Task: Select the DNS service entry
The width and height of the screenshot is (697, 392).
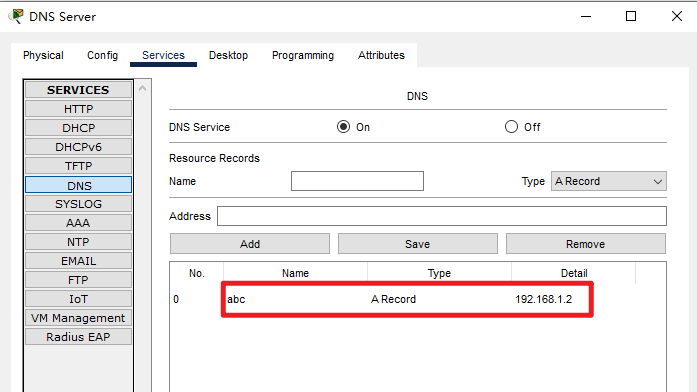Action: 78,185
